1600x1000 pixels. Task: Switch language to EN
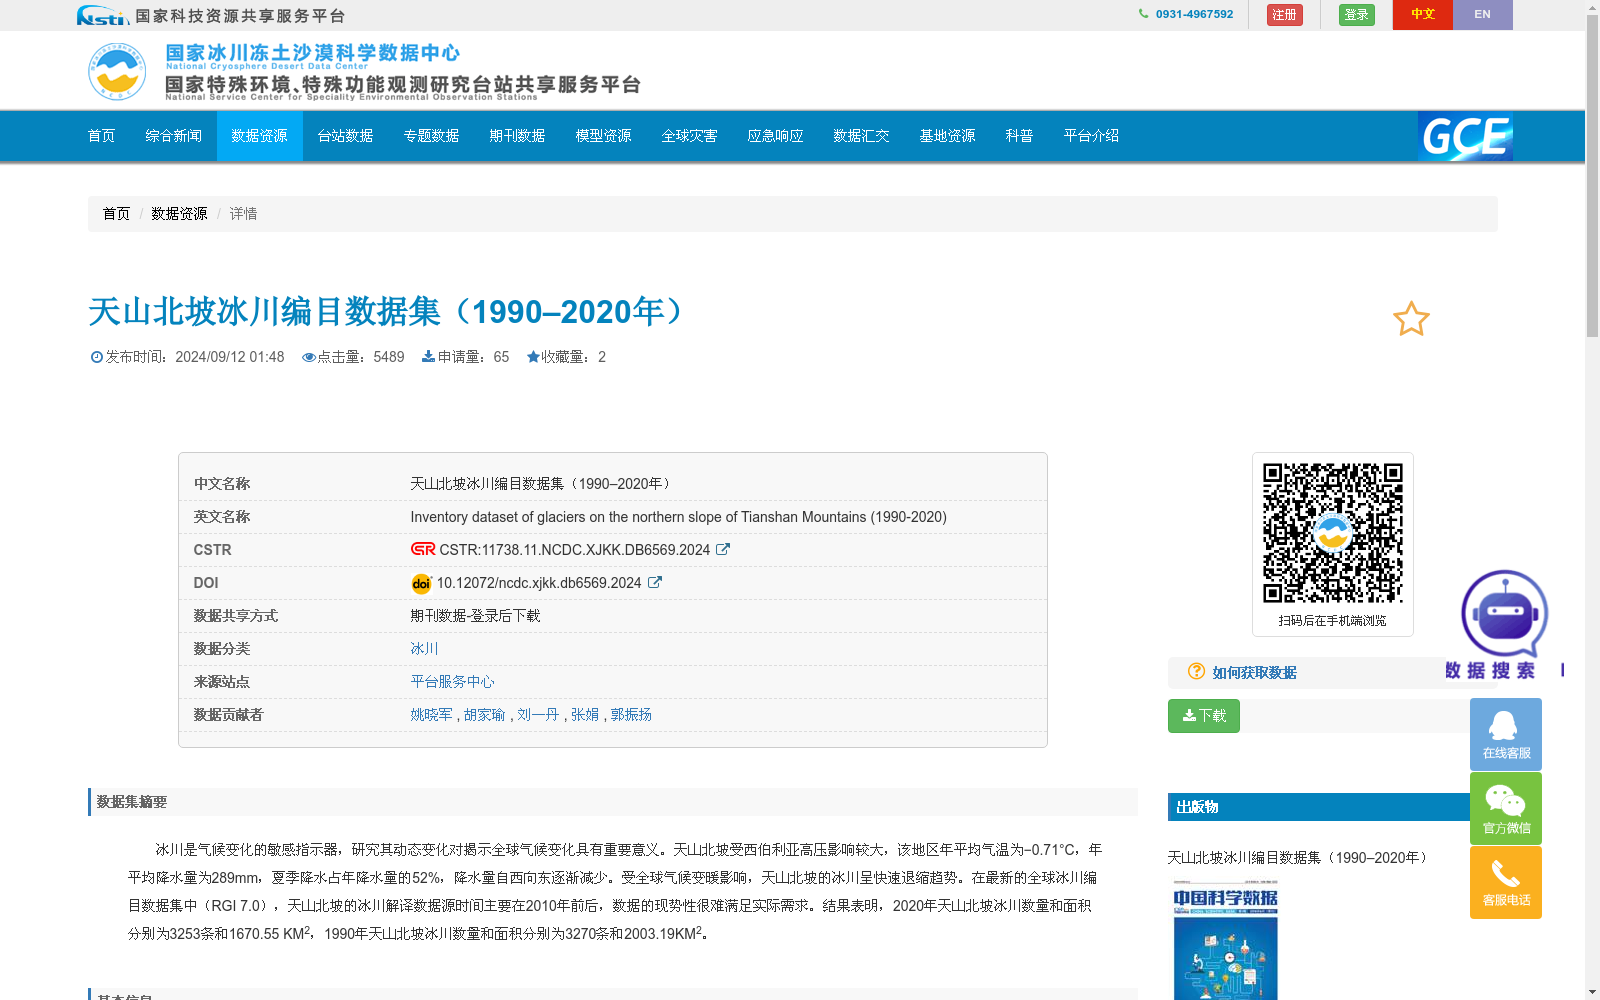click(x=1483, y=15)
